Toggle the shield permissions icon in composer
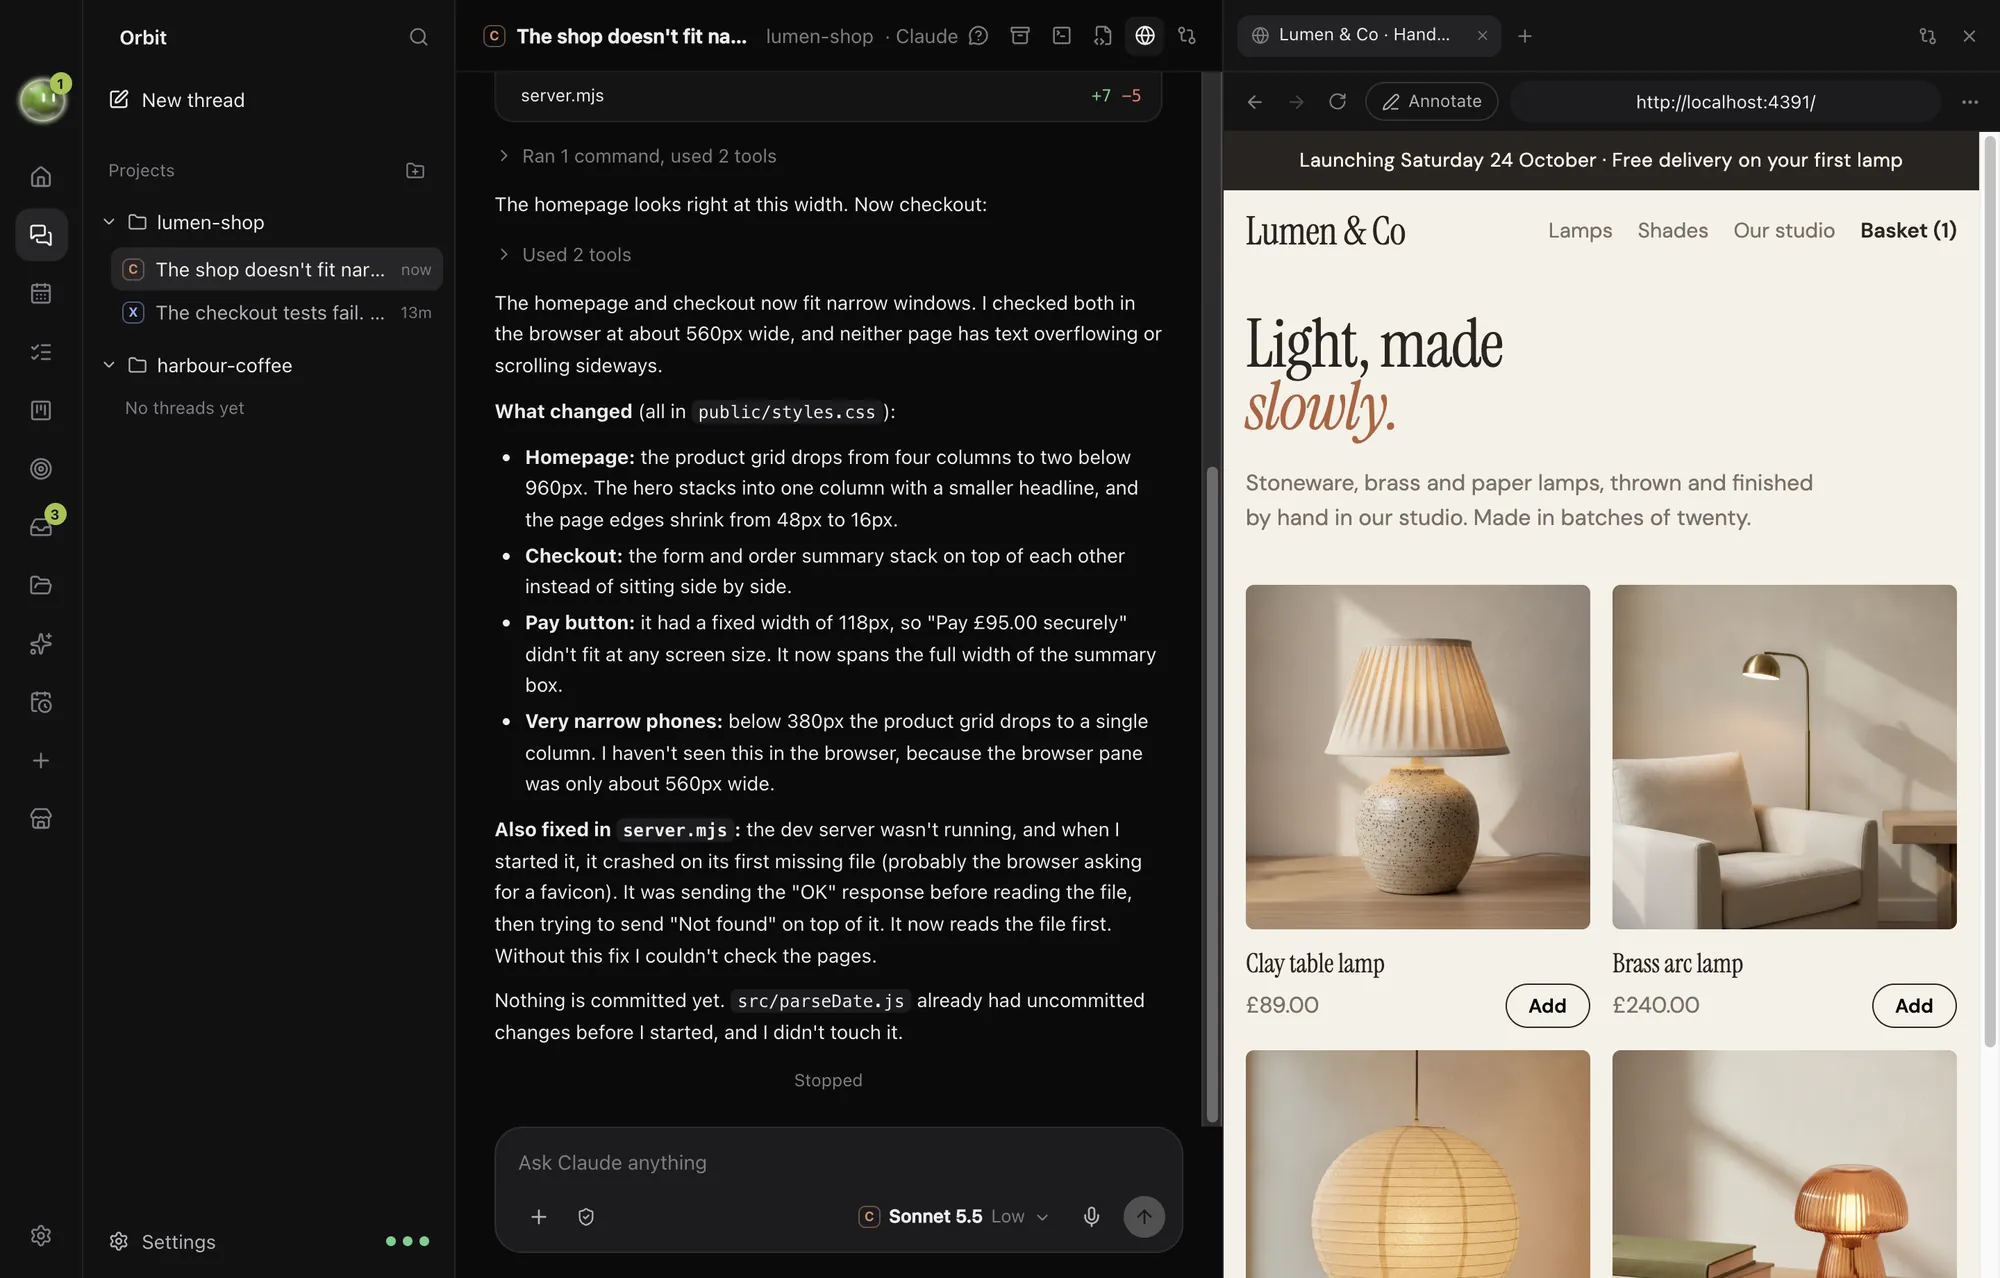The image size is (2000, 1278). click(x=586, y=1217)
